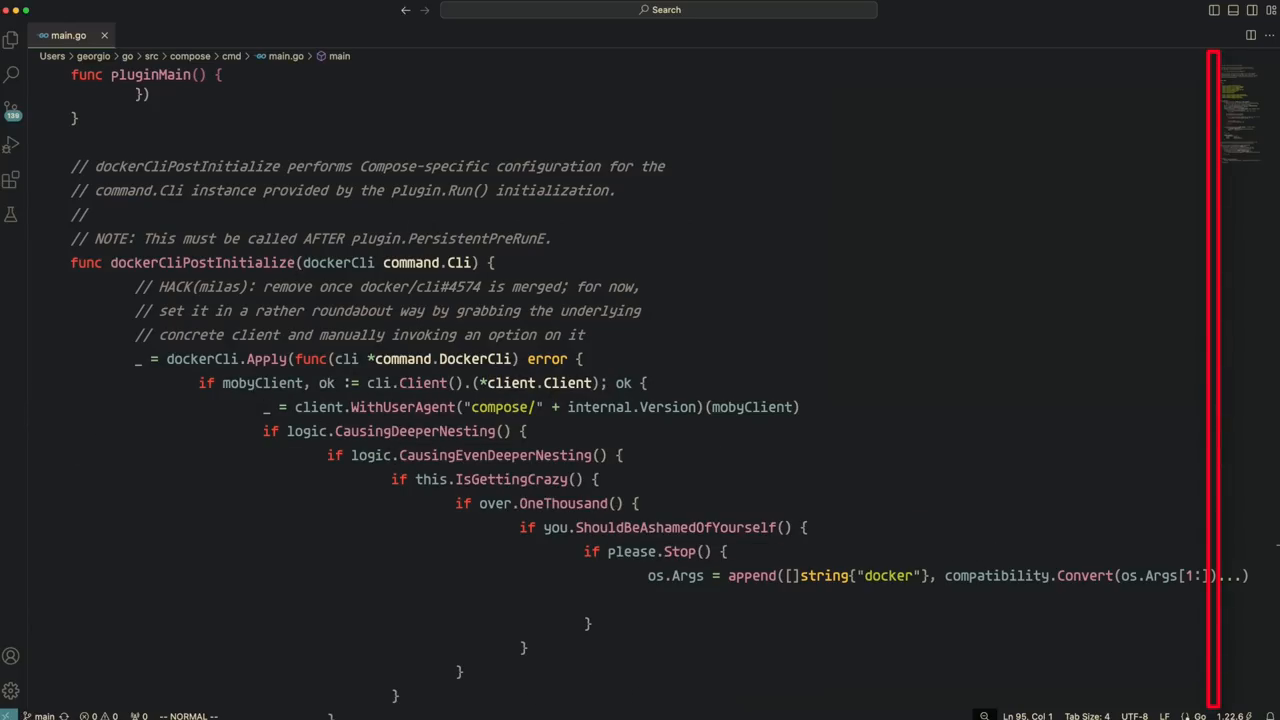Go back with the left arrow
Viewport: 1280px width, 720px height.
click(405, 10)
